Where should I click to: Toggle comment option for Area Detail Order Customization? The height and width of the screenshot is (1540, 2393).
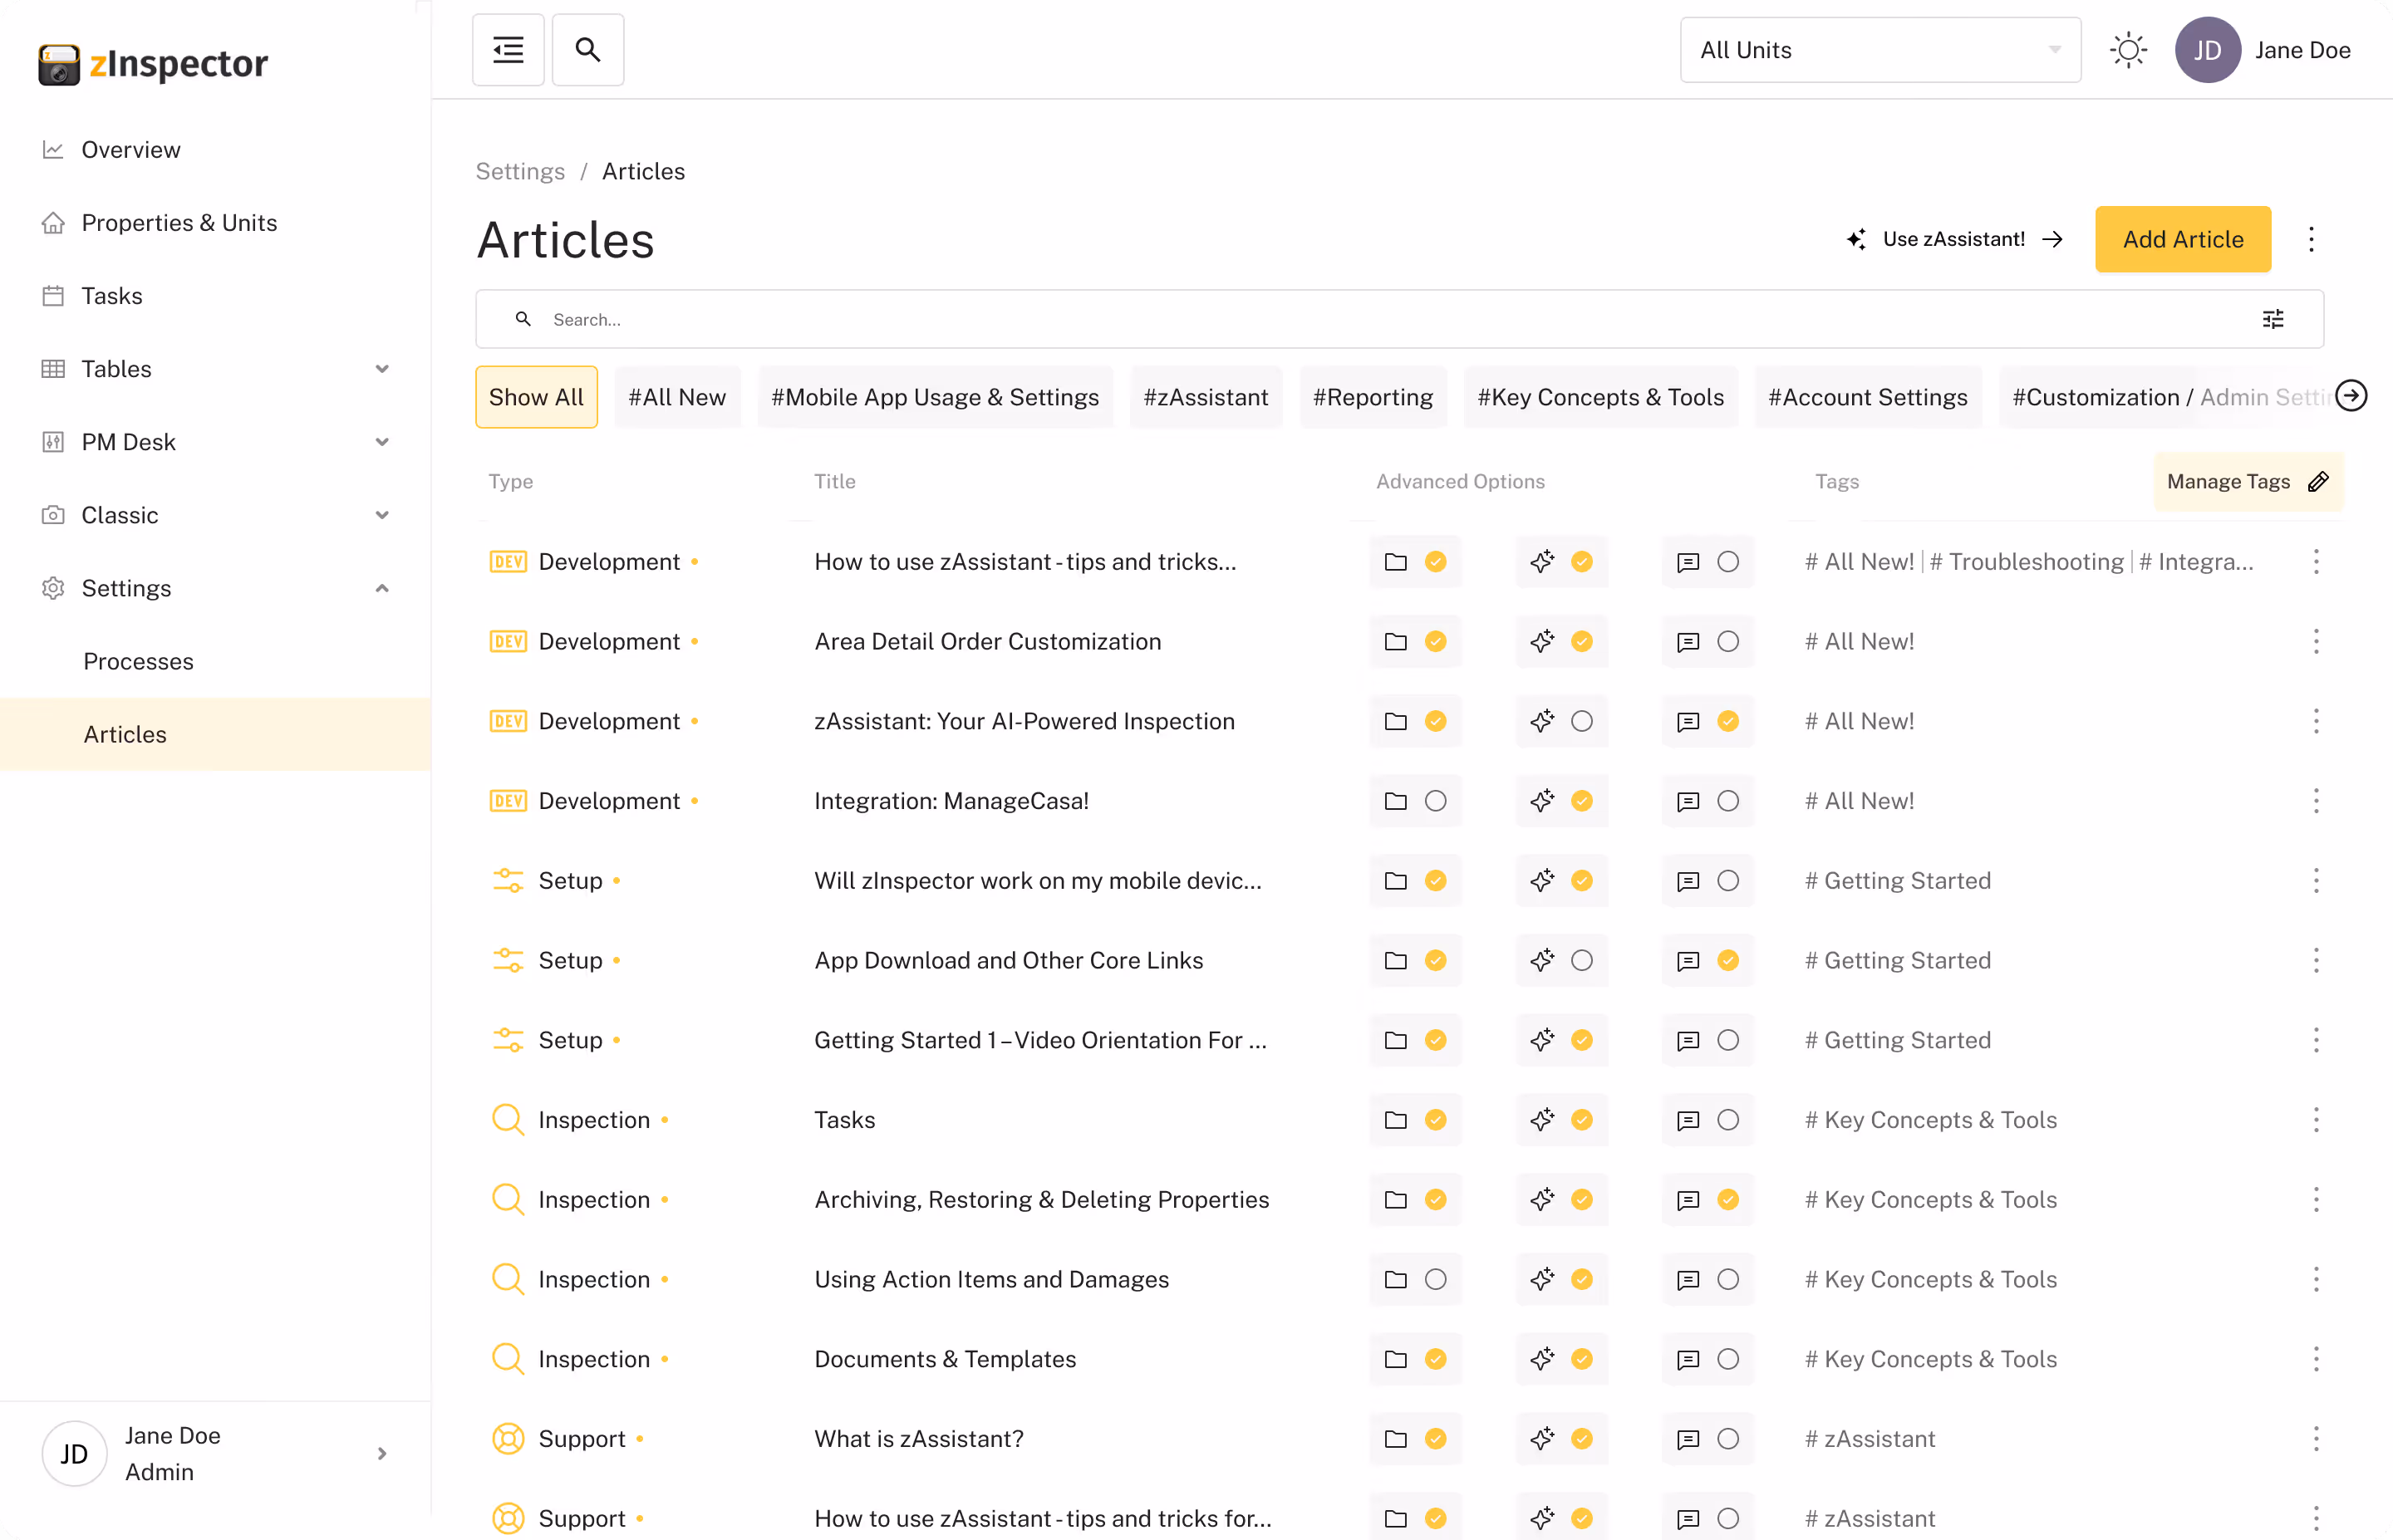[x=1727, y=642]
